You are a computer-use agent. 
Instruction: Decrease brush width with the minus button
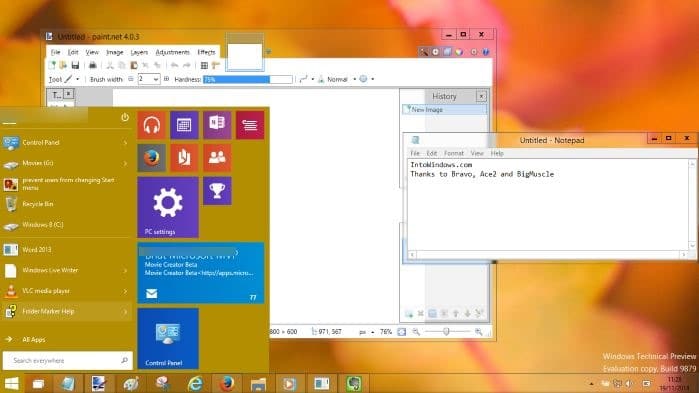pyautogui.click(x=131, y=79)
